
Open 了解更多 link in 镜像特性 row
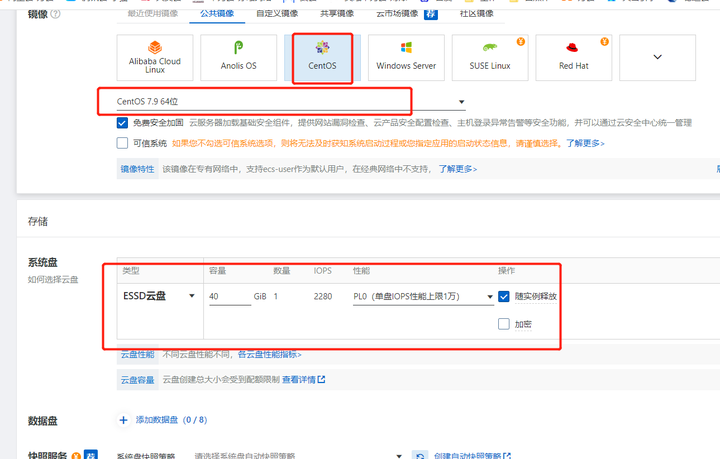tap(458, 169)
